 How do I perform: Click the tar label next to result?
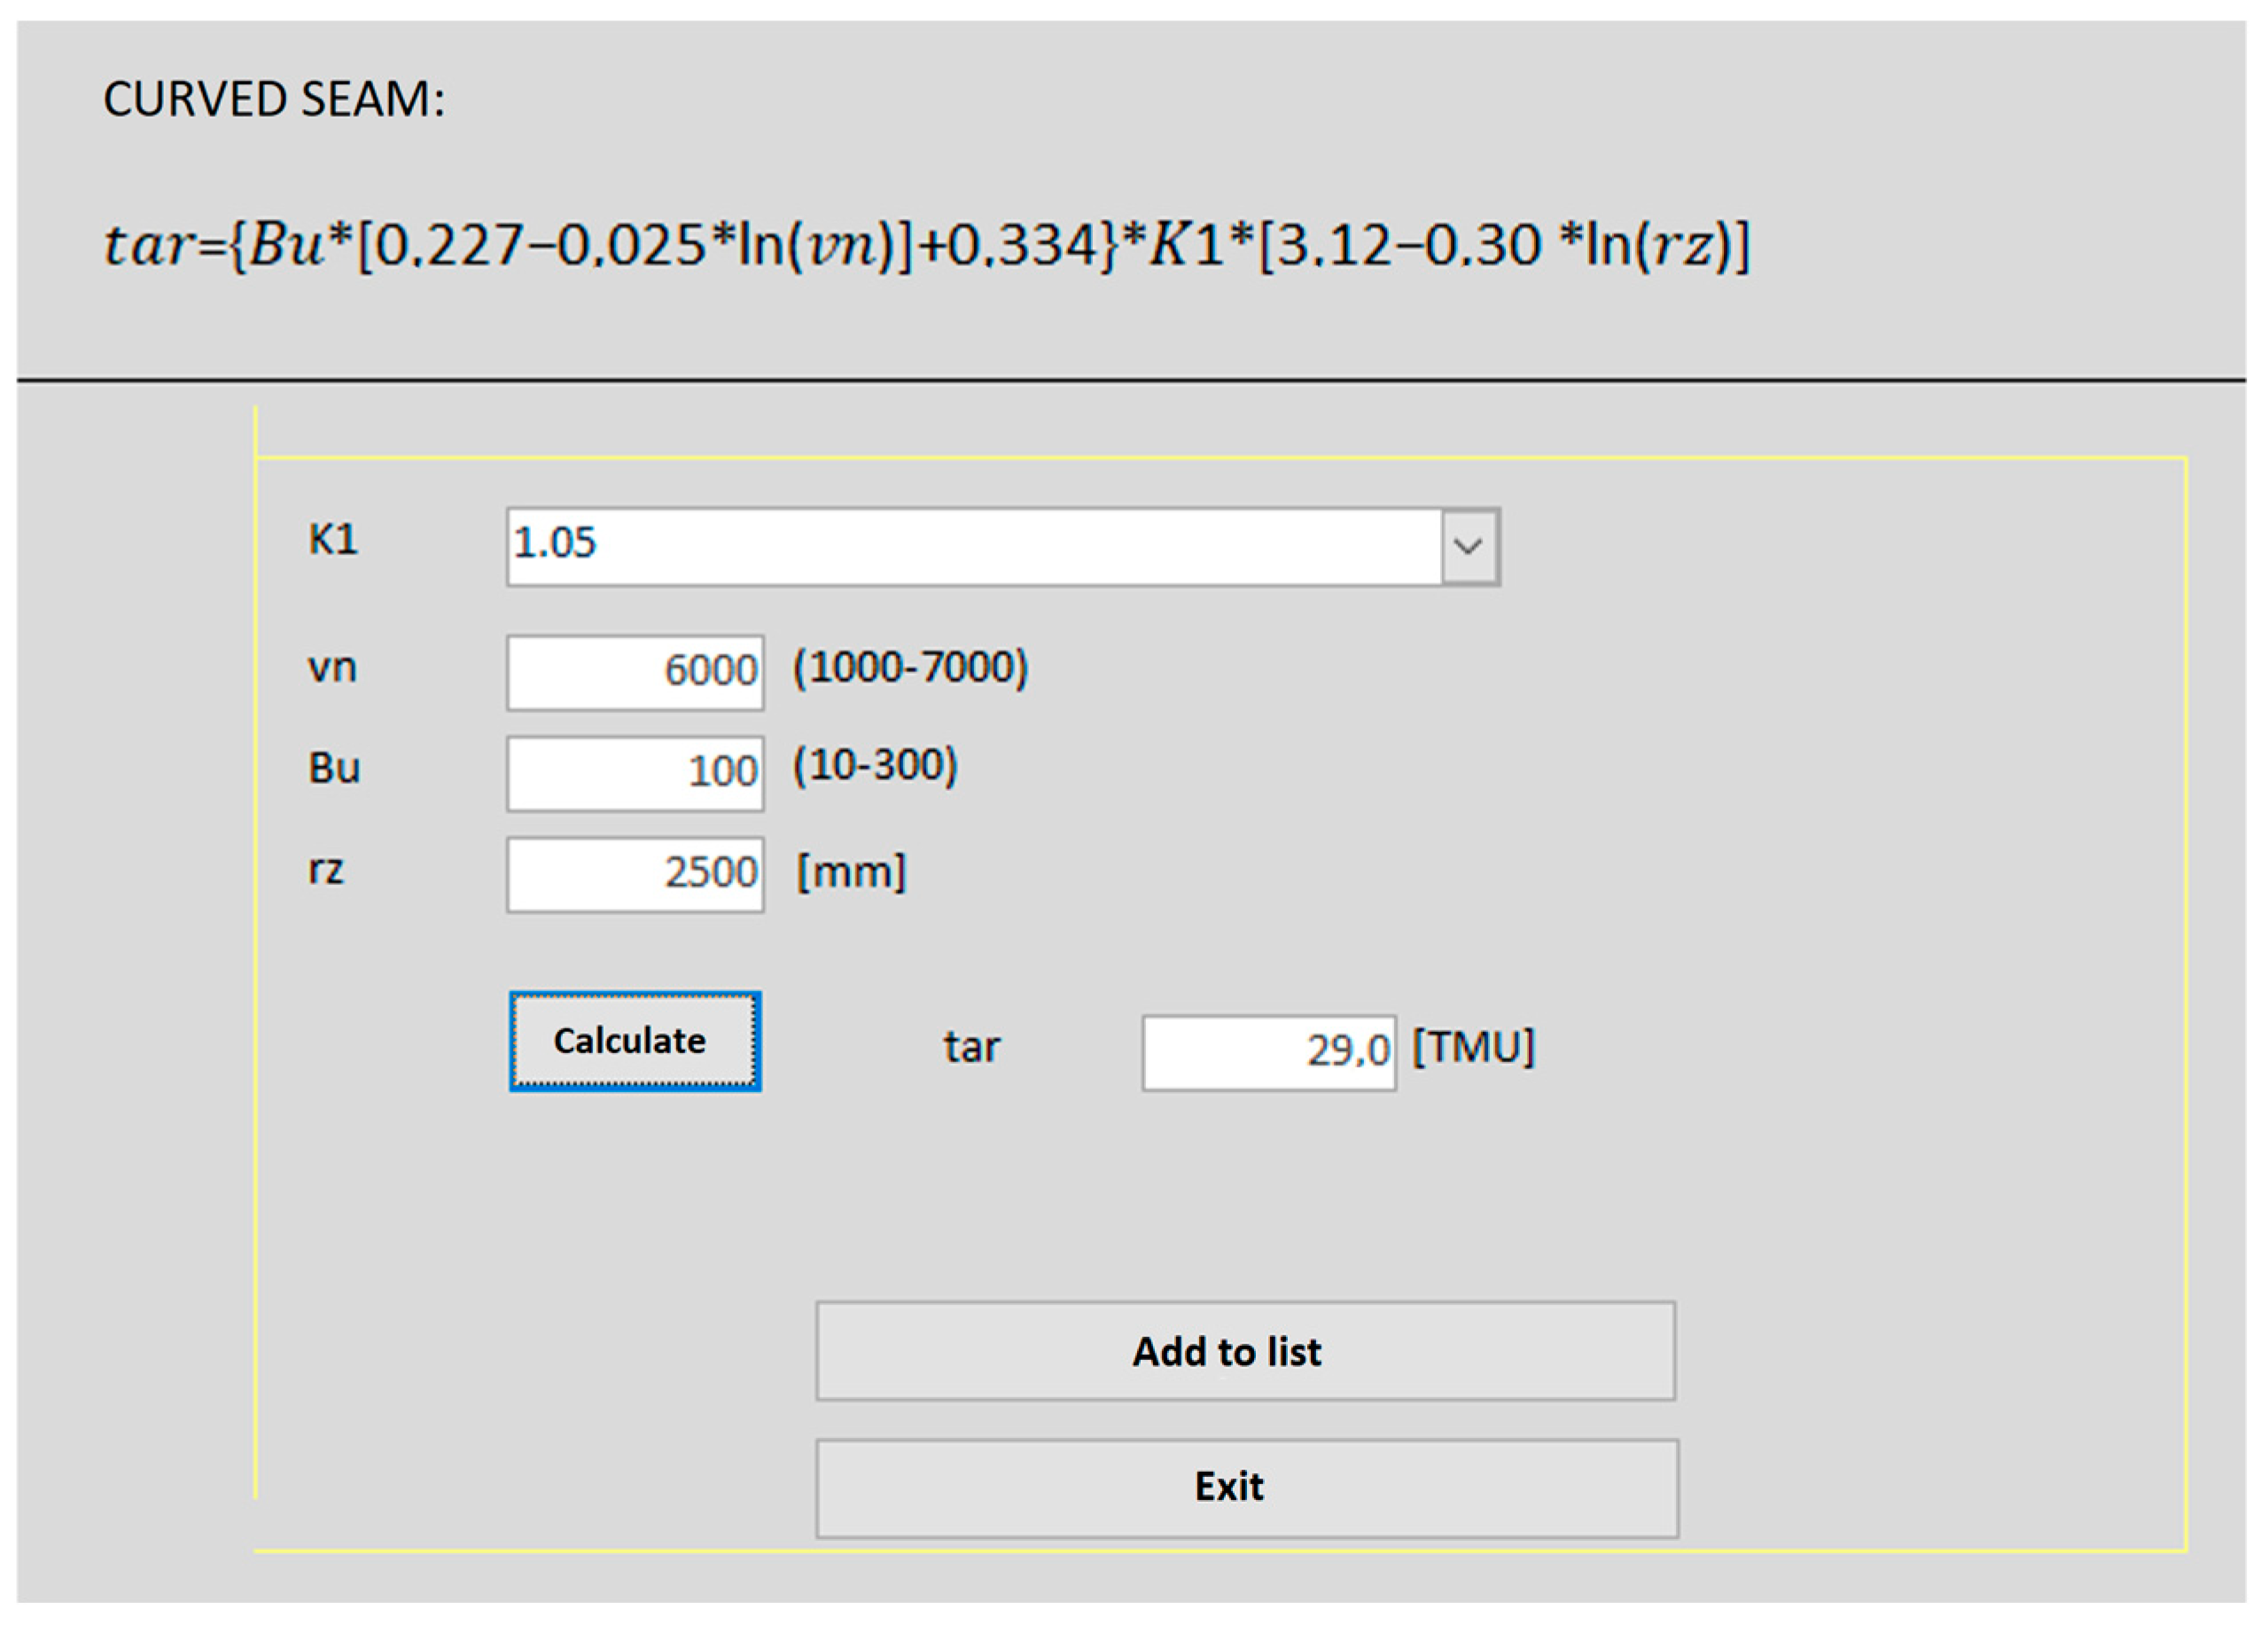pos(971,1049)
